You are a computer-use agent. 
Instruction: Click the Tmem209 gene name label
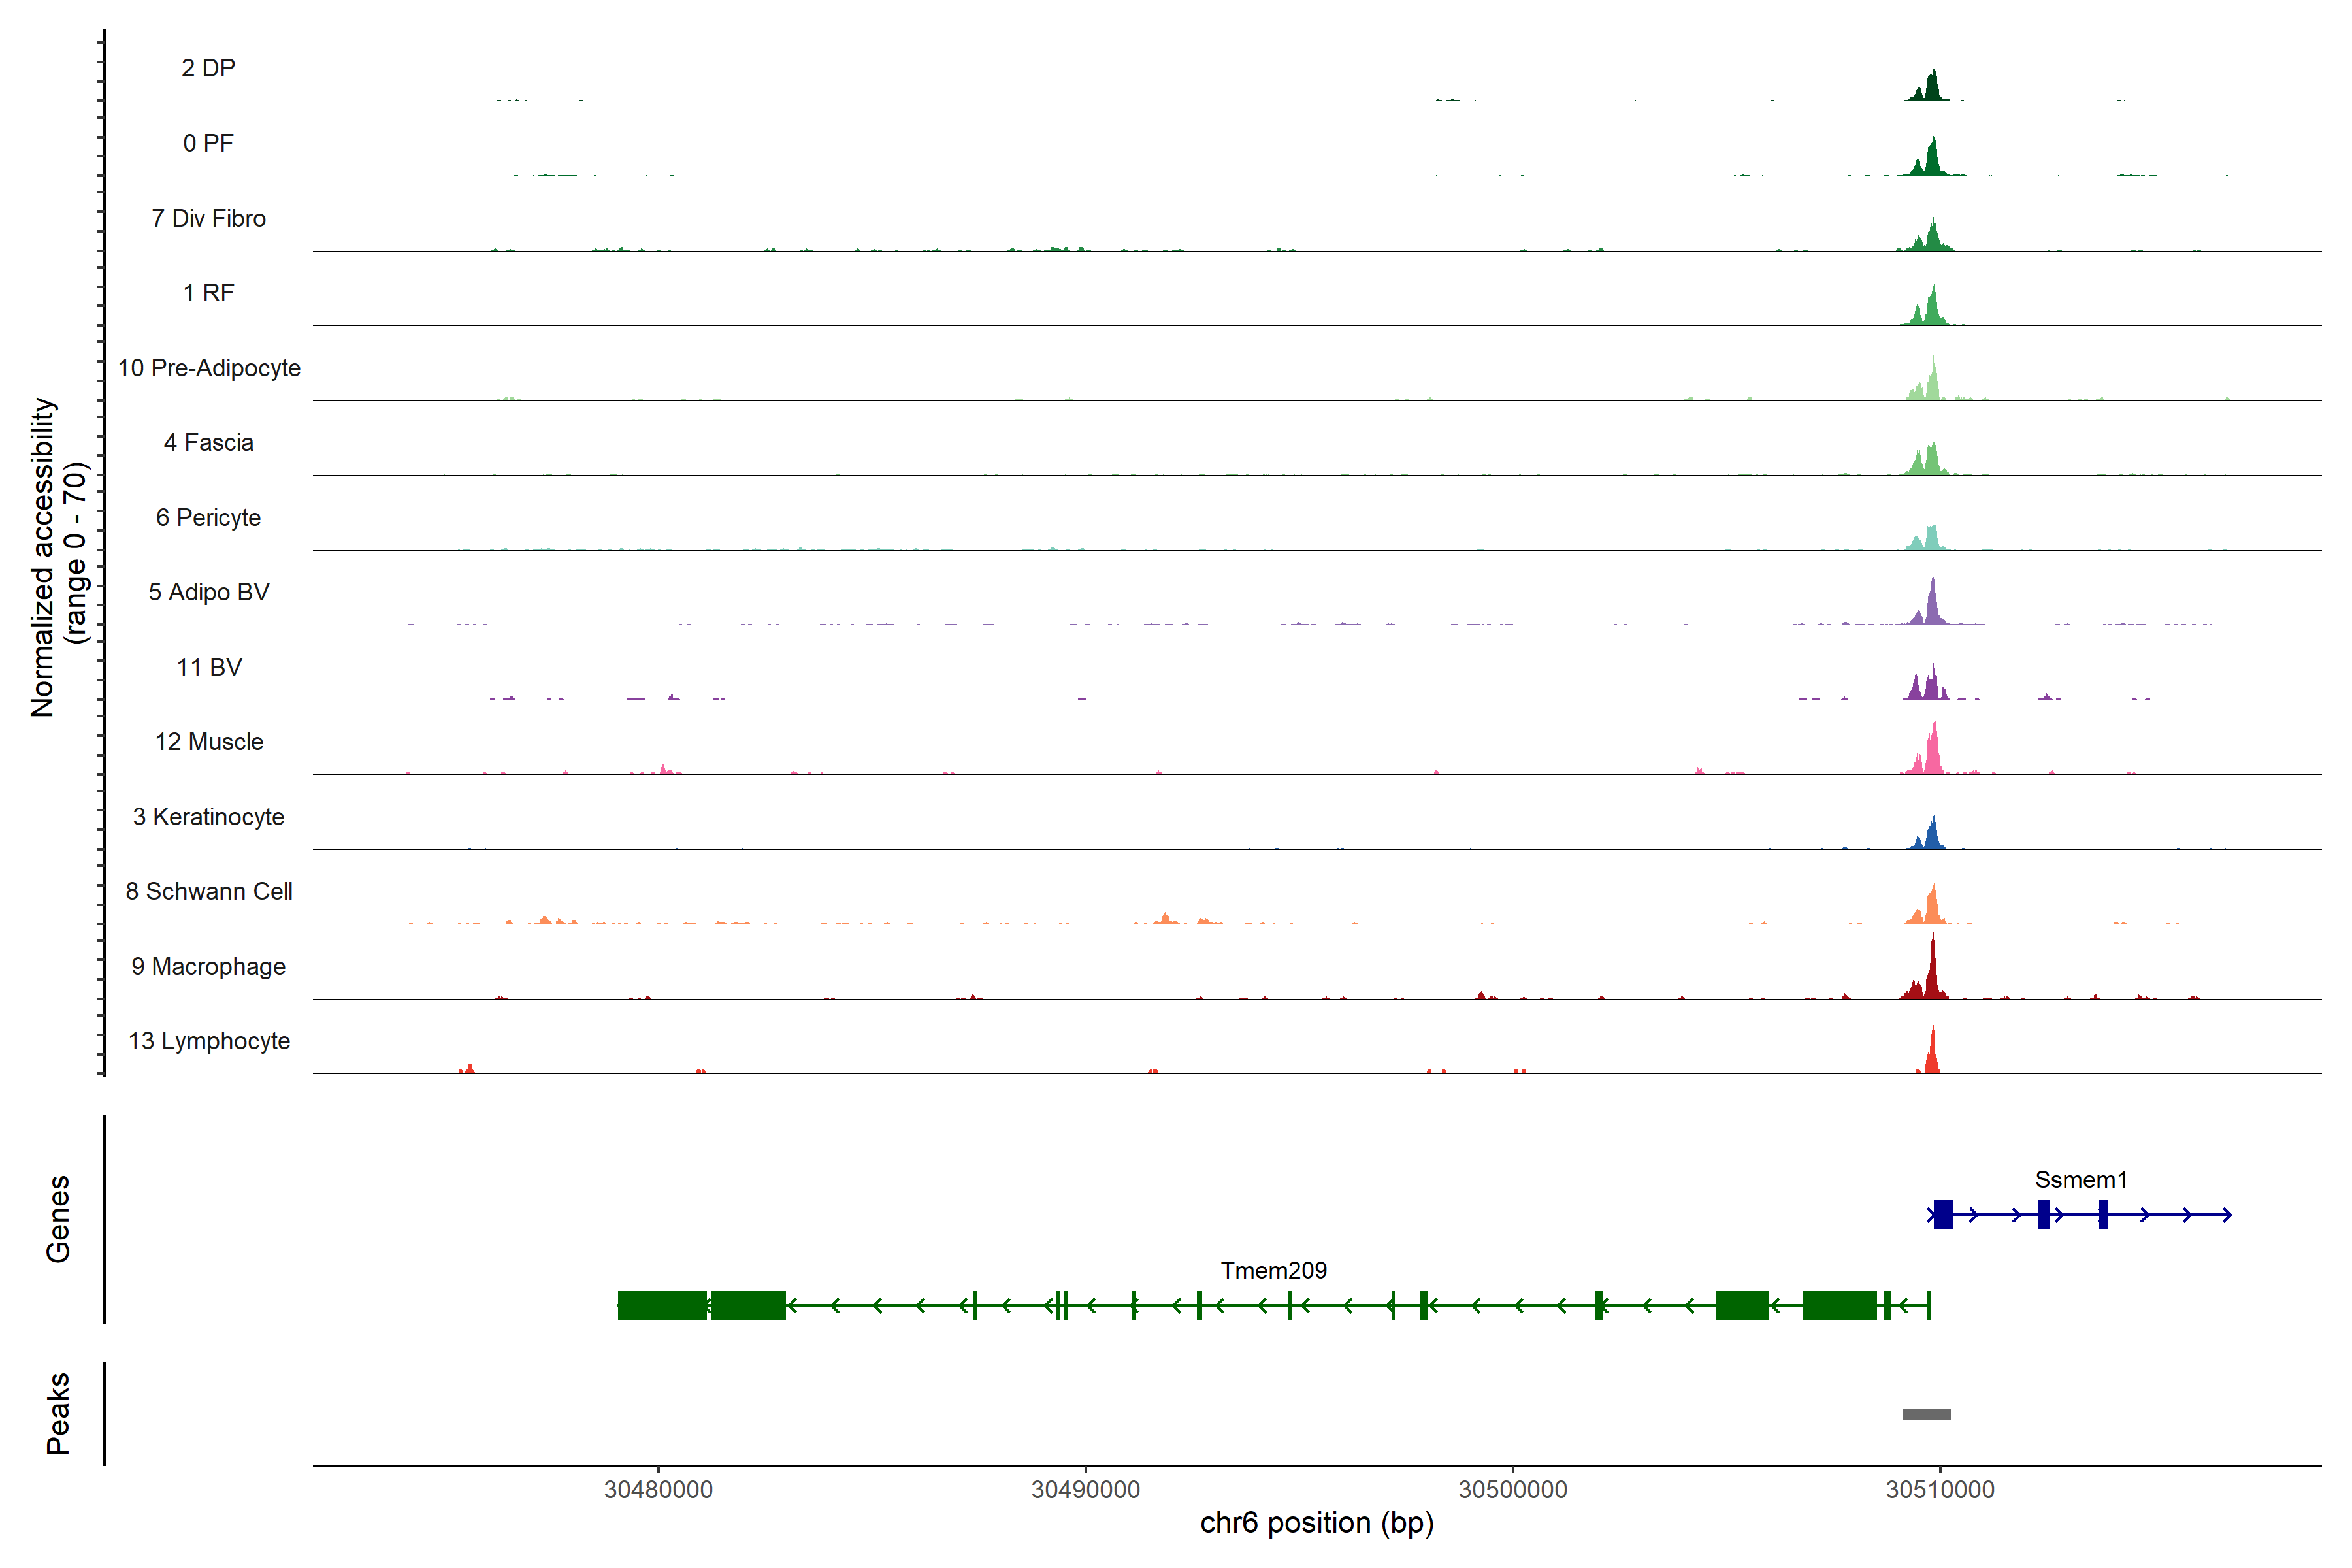click(1273, 1270)
